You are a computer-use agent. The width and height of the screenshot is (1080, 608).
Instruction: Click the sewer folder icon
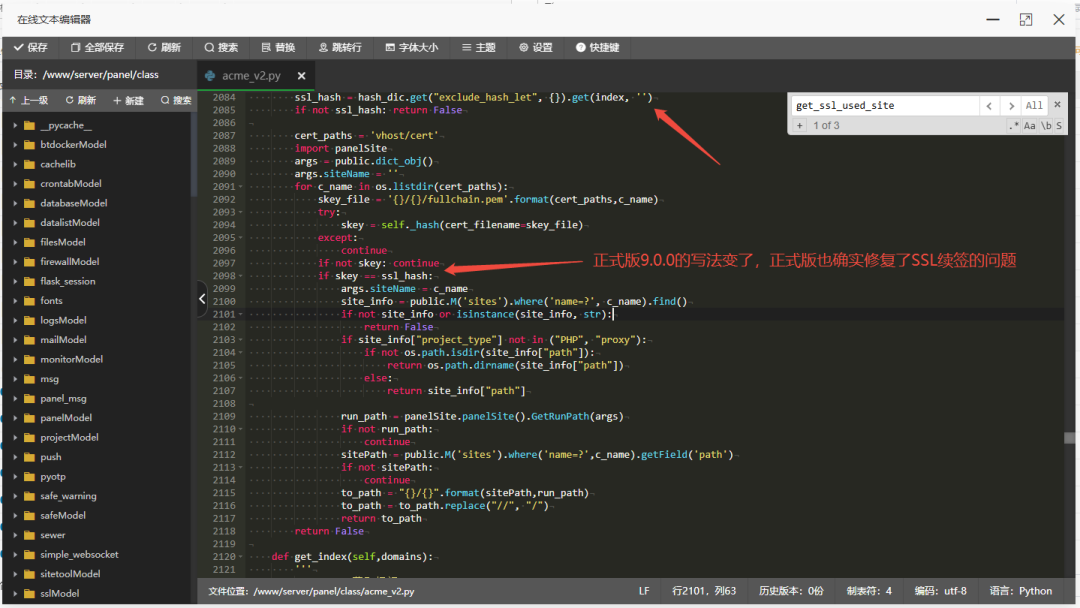click(29, 535)
